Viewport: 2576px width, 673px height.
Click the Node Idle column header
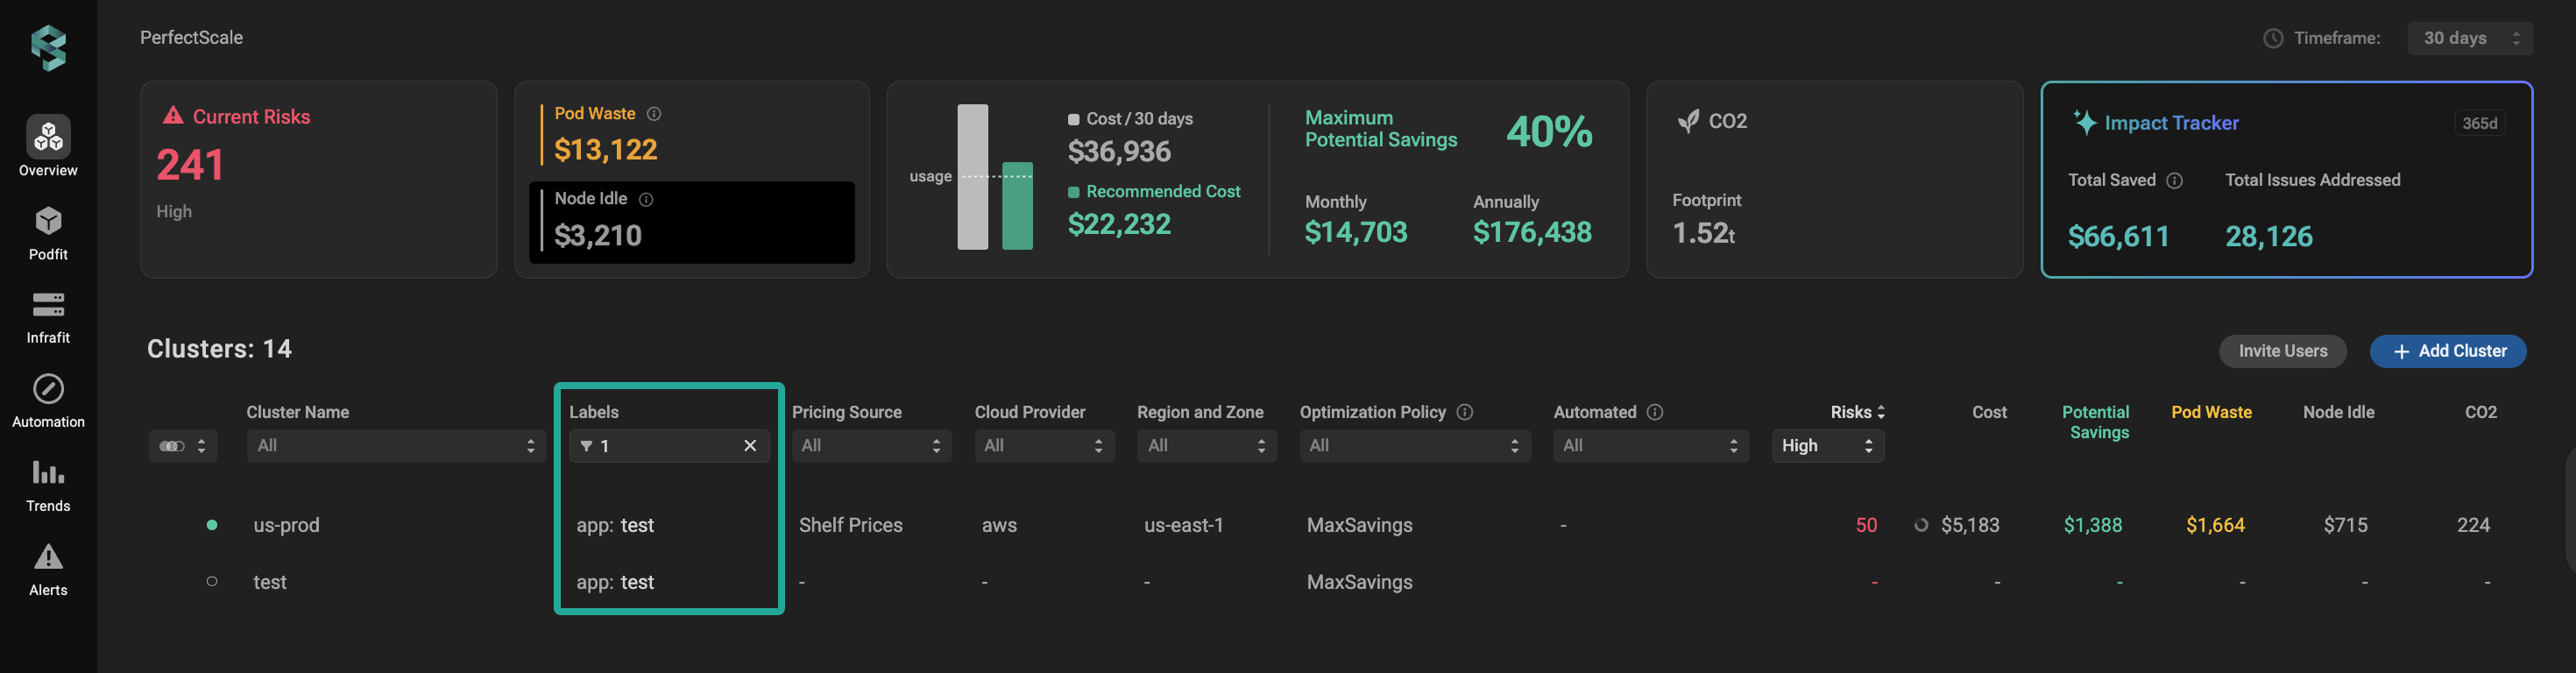click(2339, 412)
